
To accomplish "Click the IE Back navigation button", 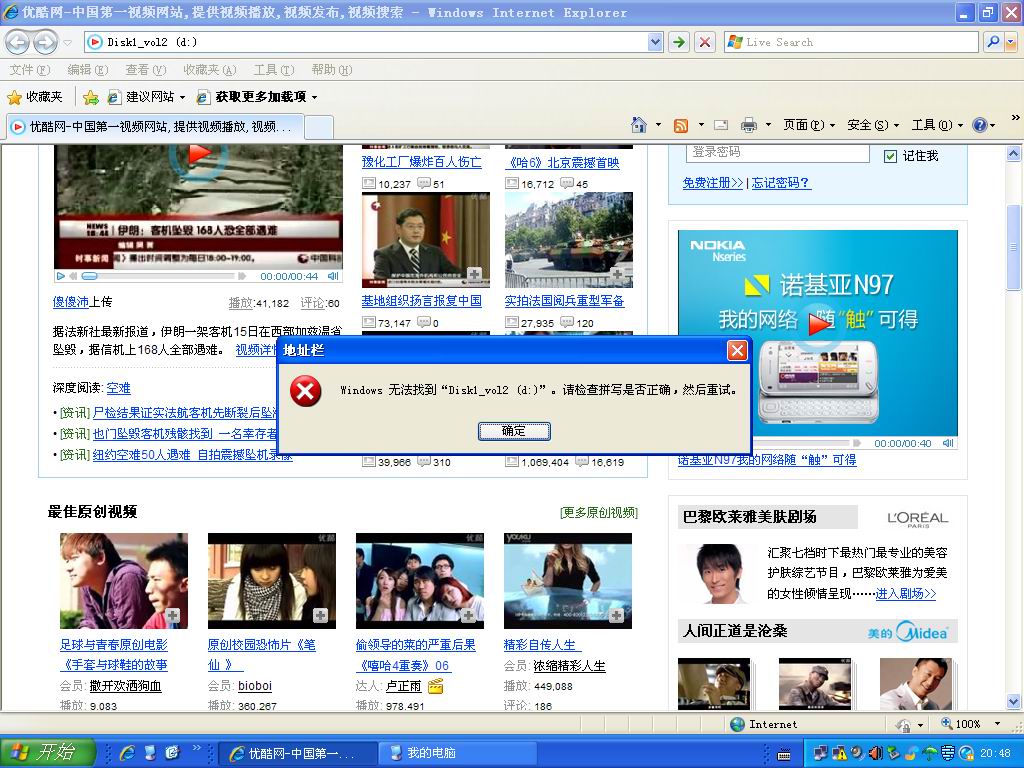I will [x=18, y=42].
